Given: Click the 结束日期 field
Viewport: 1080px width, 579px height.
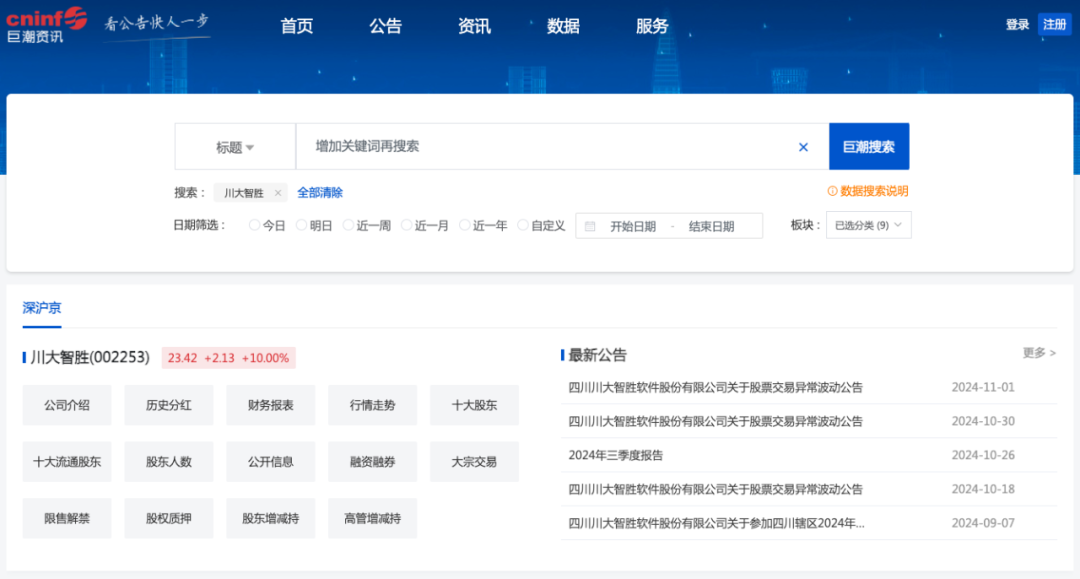Looking at the screenshot, I should pyautogui.click(x=712, y=227).
